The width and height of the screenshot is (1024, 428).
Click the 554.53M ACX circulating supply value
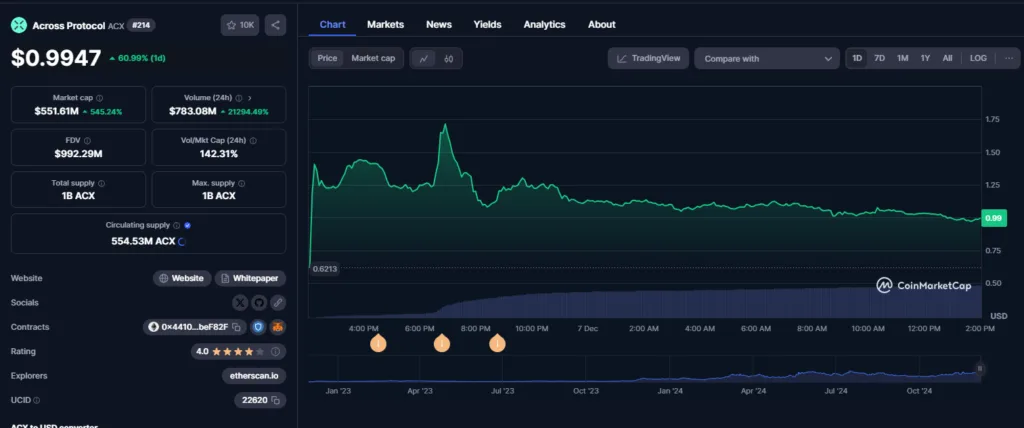pyautogui.click(x=144, y=241)
